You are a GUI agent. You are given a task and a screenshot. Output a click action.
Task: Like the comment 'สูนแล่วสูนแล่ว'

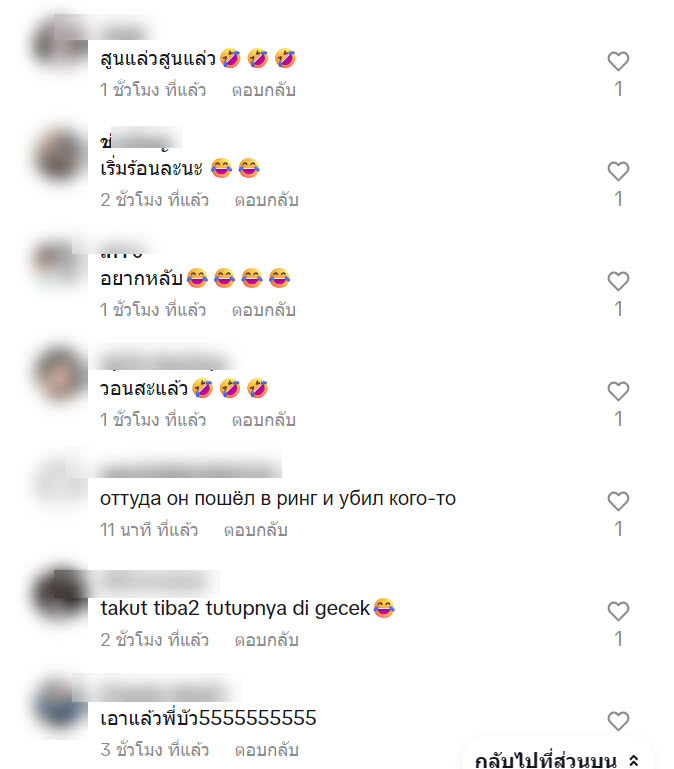point(618,61)
